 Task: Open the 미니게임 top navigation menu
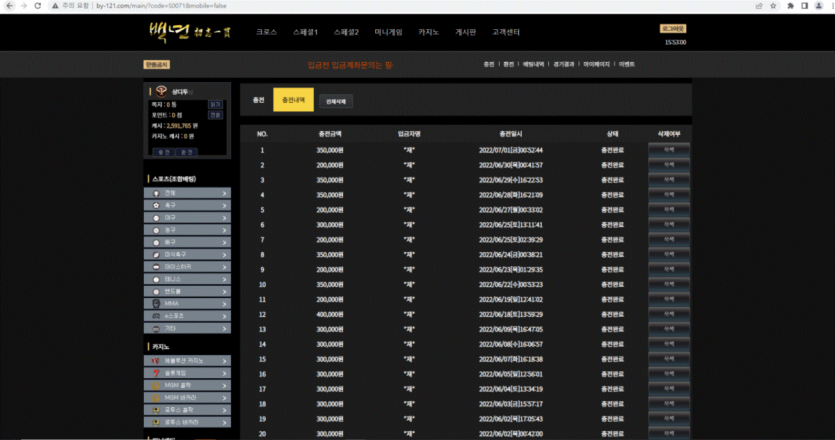pos(387,32)
